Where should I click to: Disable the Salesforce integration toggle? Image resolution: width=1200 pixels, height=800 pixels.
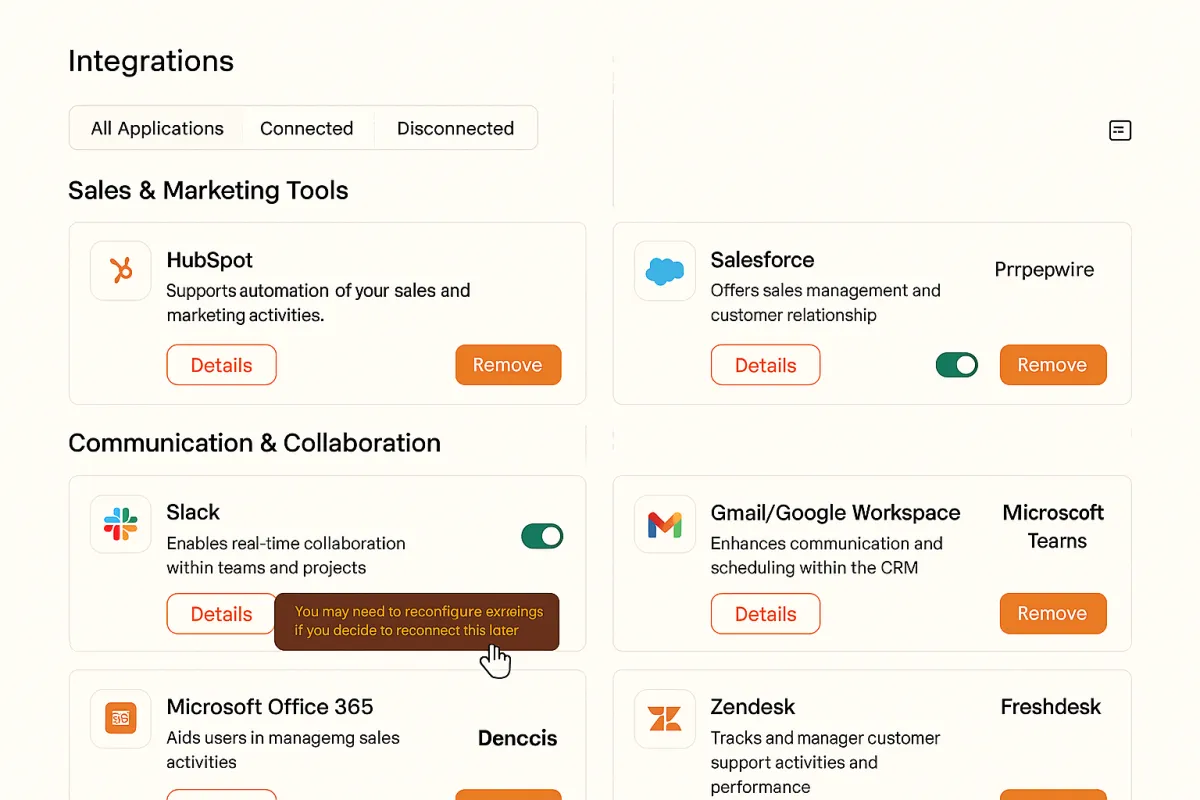(x=957, y=365)
